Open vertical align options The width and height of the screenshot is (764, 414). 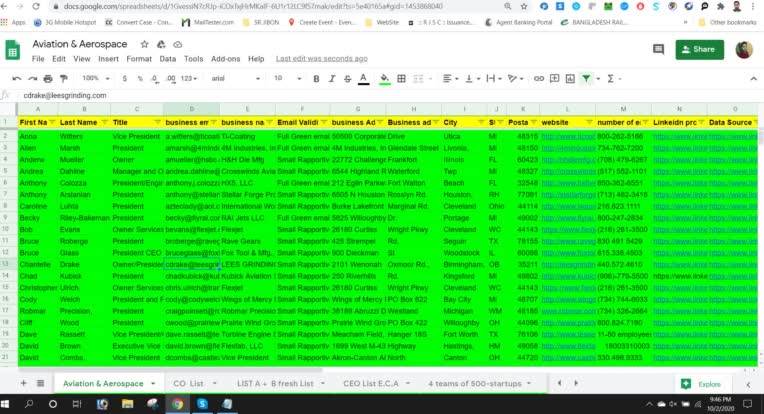(x=471, y=78)
